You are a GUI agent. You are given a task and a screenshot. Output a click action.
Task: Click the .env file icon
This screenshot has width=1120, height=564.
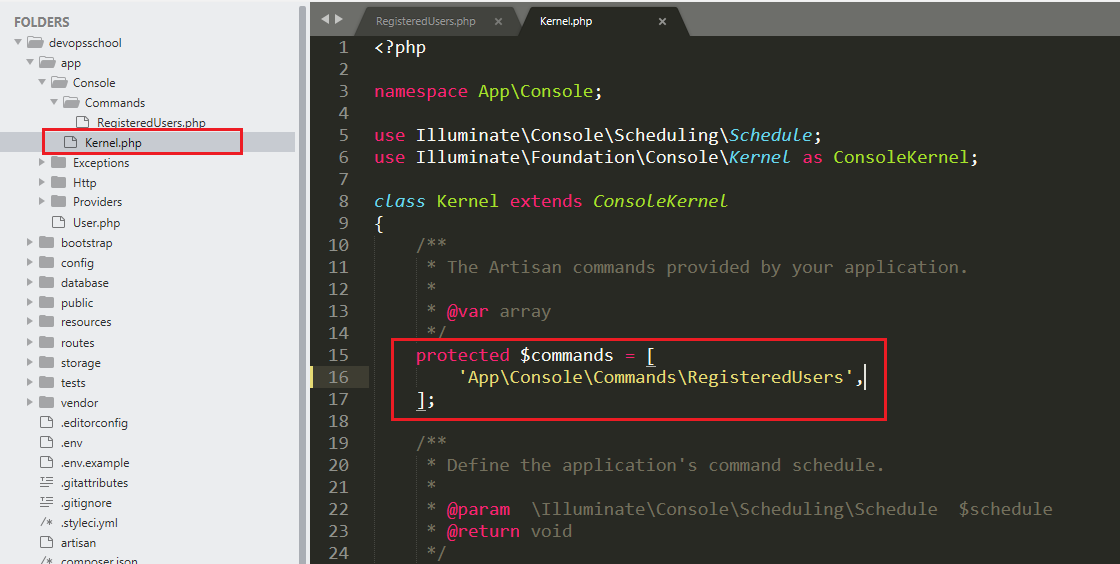tap(46, 443)
